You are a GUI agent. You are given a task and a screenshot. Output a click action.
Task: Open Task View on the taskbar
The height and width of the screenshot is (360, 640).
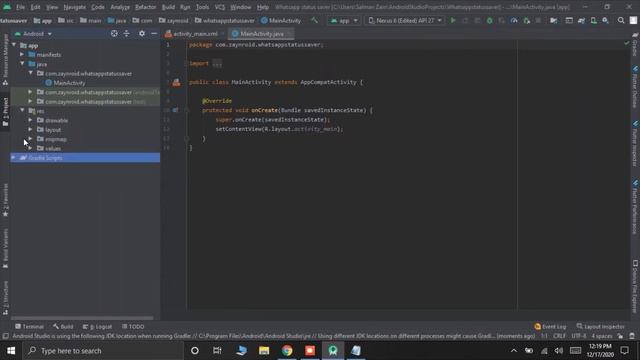pos(217,351)
